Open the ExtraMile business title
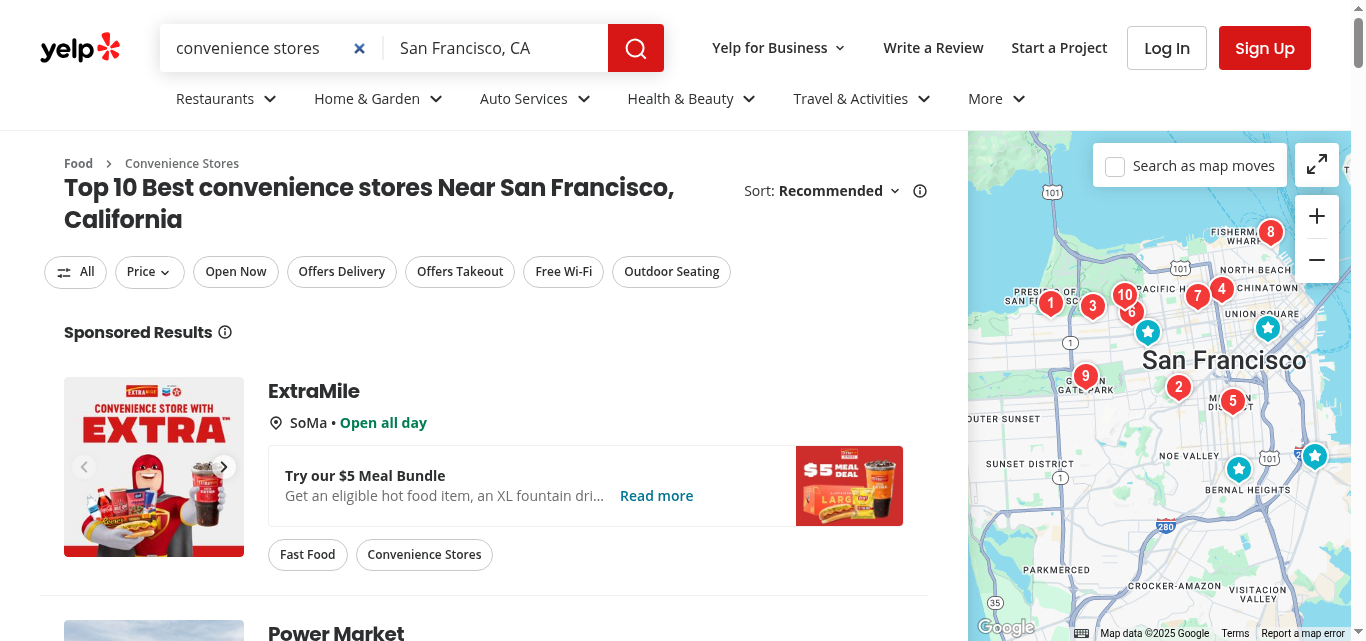This screenshot has height=641, width=1366. (x=314, y=391)
